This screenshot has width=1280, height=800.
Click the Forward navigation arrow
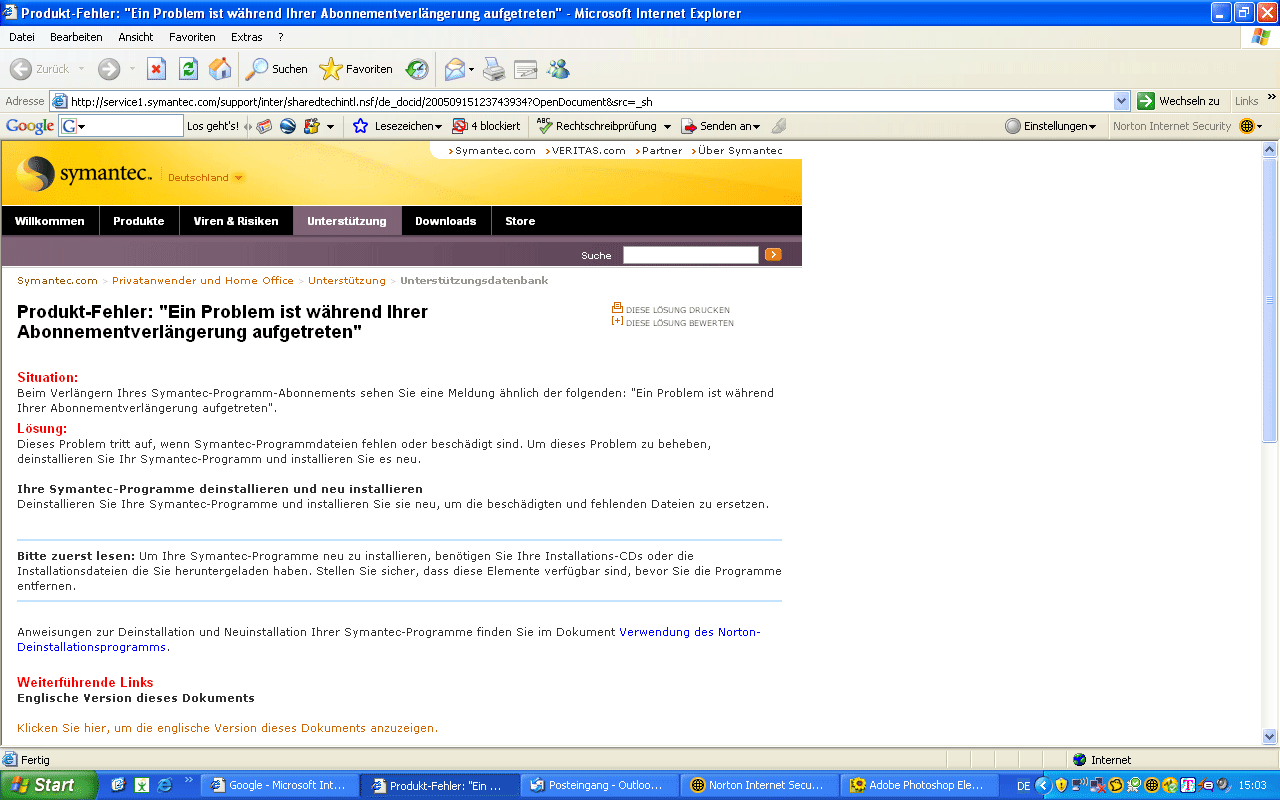[x=108, y=69]
